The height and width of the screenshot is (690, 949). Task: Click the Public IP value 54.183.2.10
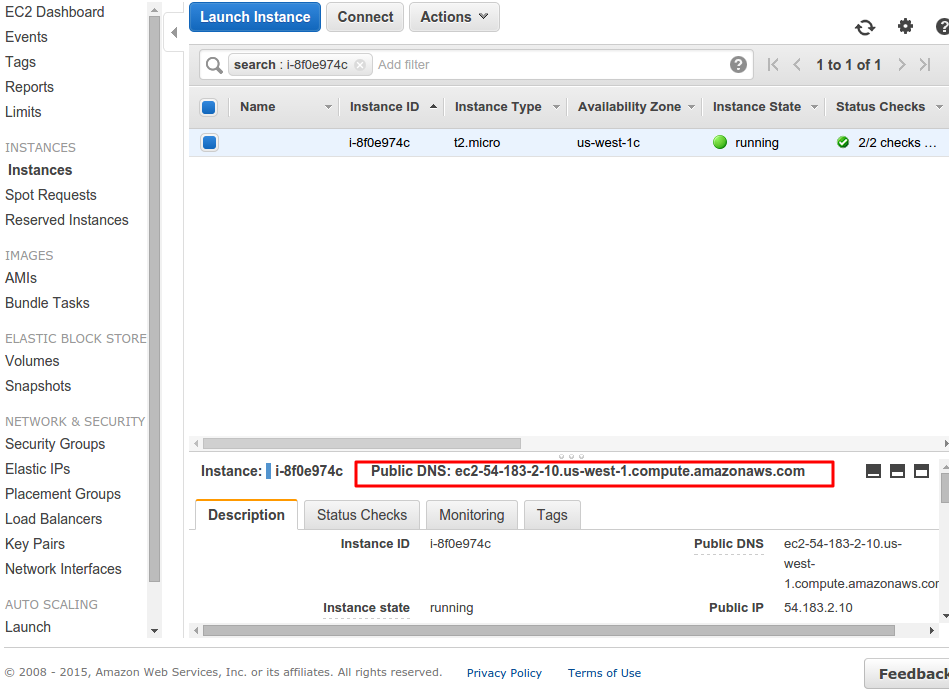[x=818, y=608]
